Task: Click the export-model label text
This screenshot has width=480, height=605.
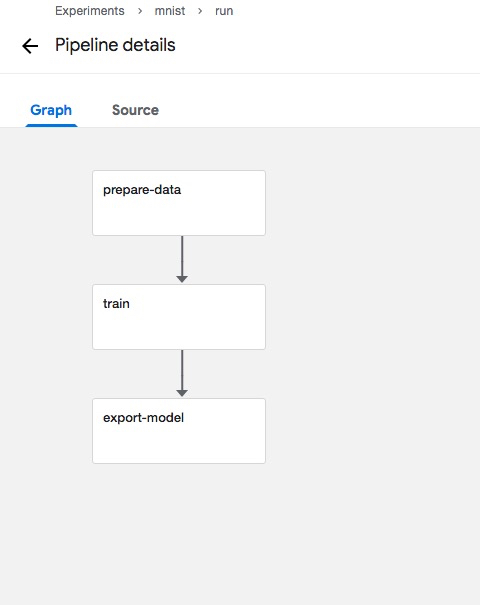Action: pyautogui.click(x=144, y=418)
